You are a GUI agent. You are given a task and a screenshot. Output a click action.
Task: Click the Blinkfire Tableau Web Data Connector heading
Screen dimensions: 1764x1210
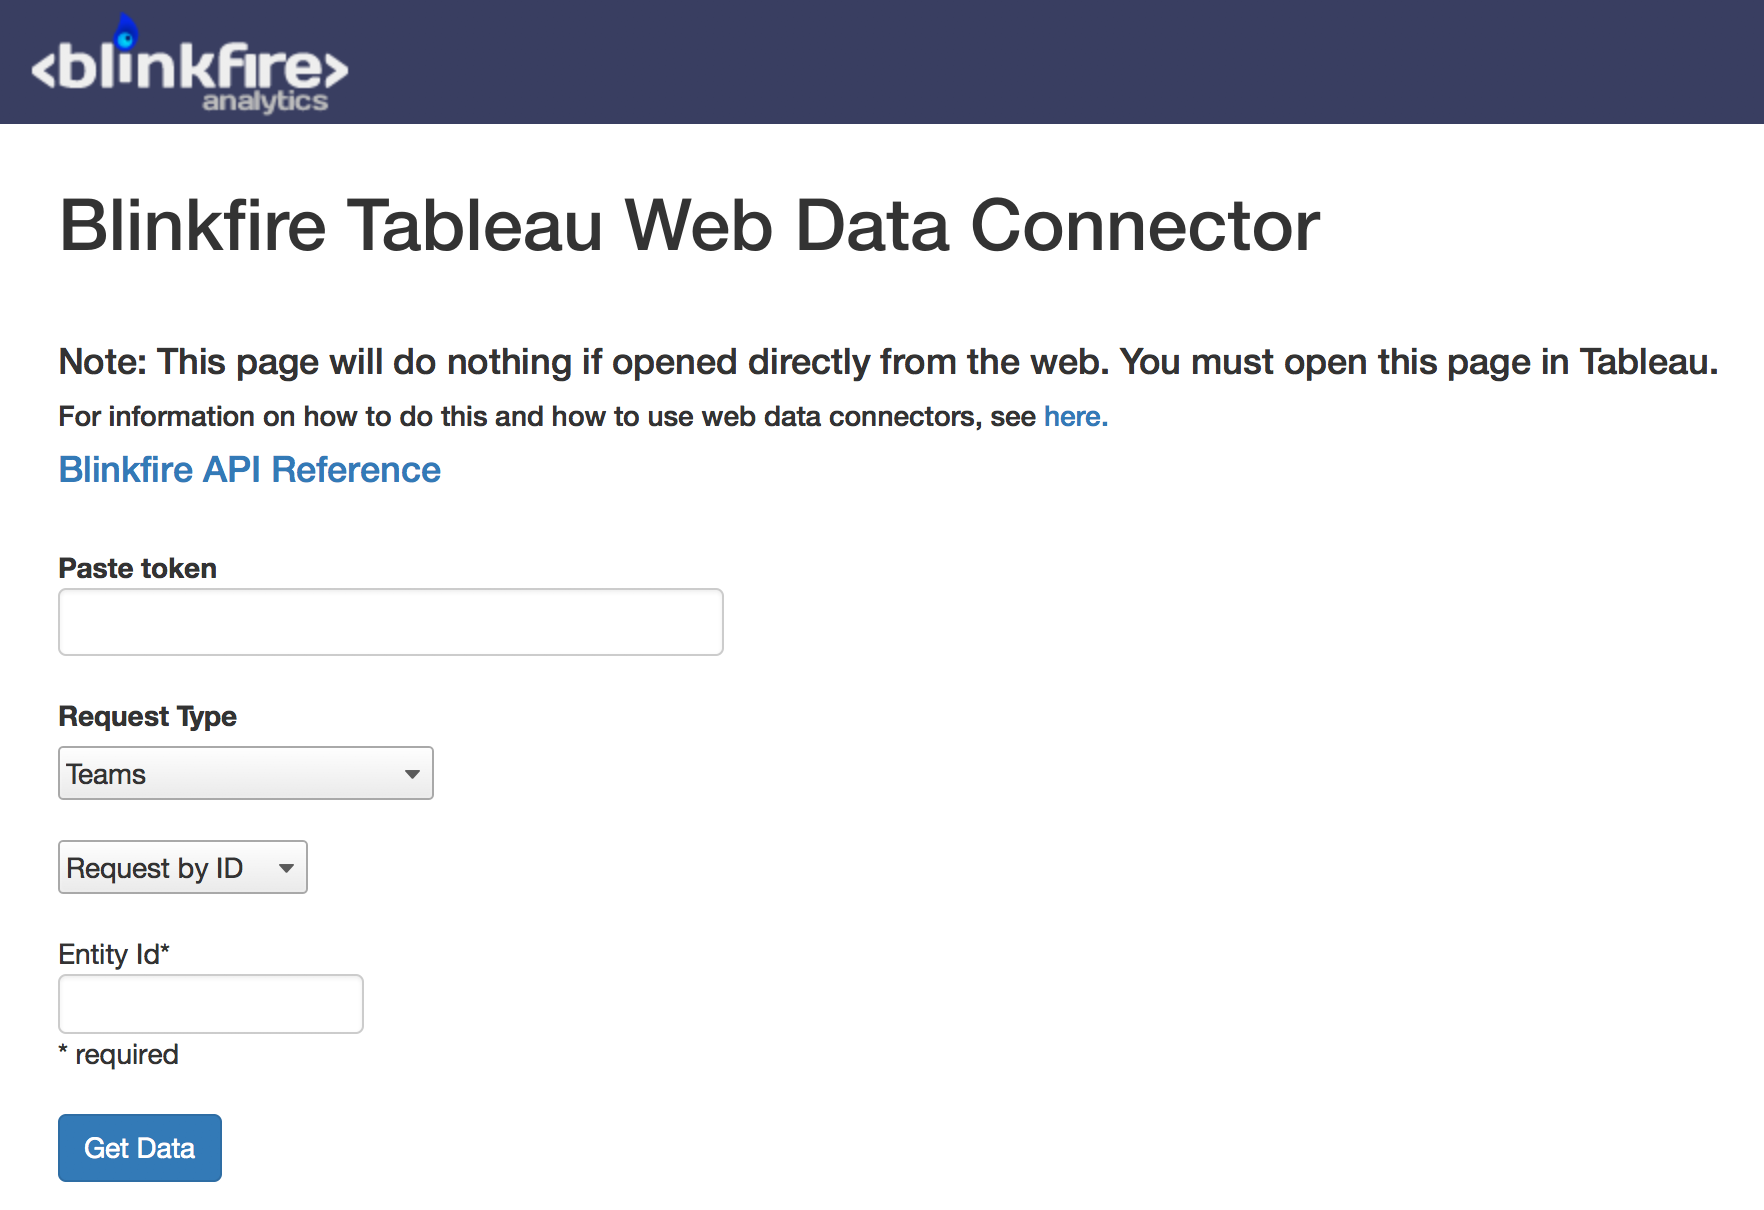point(689,225)
